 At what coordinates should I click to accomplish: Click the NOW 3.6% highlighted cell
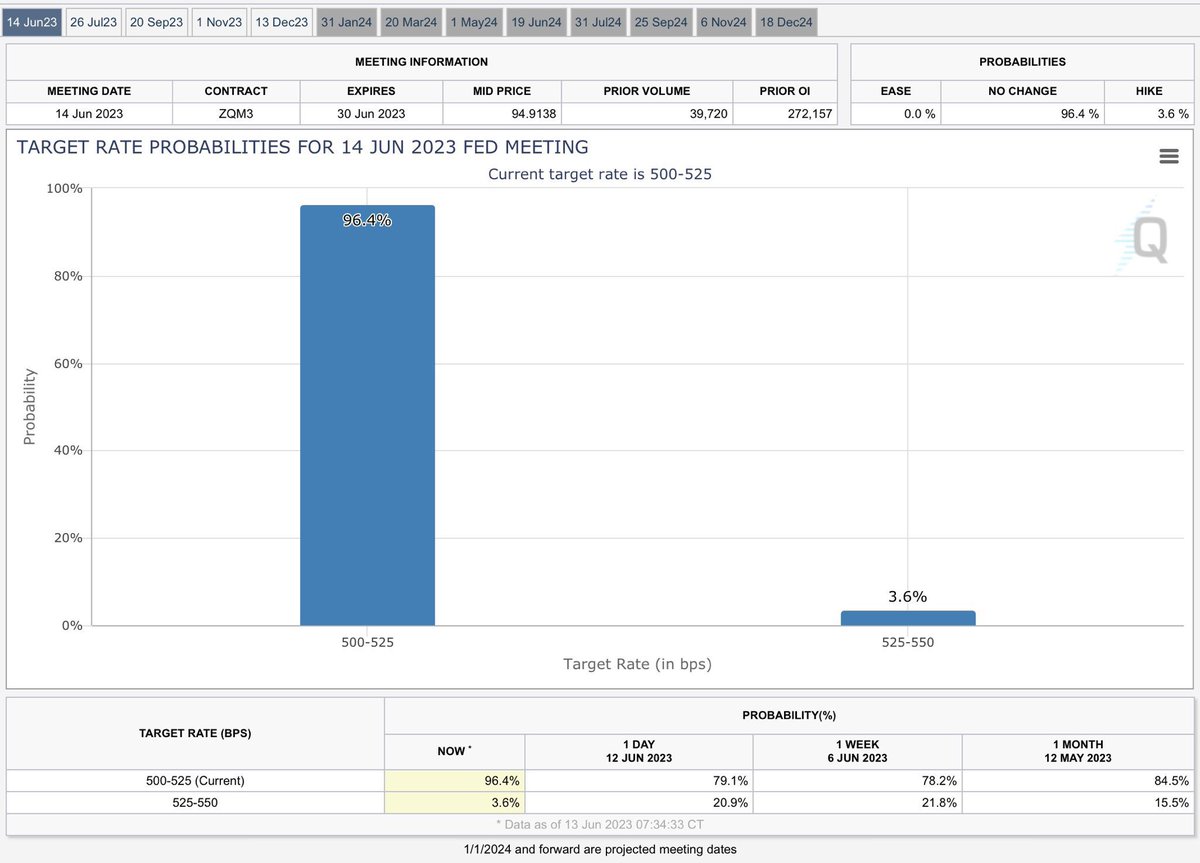point(454,803)
